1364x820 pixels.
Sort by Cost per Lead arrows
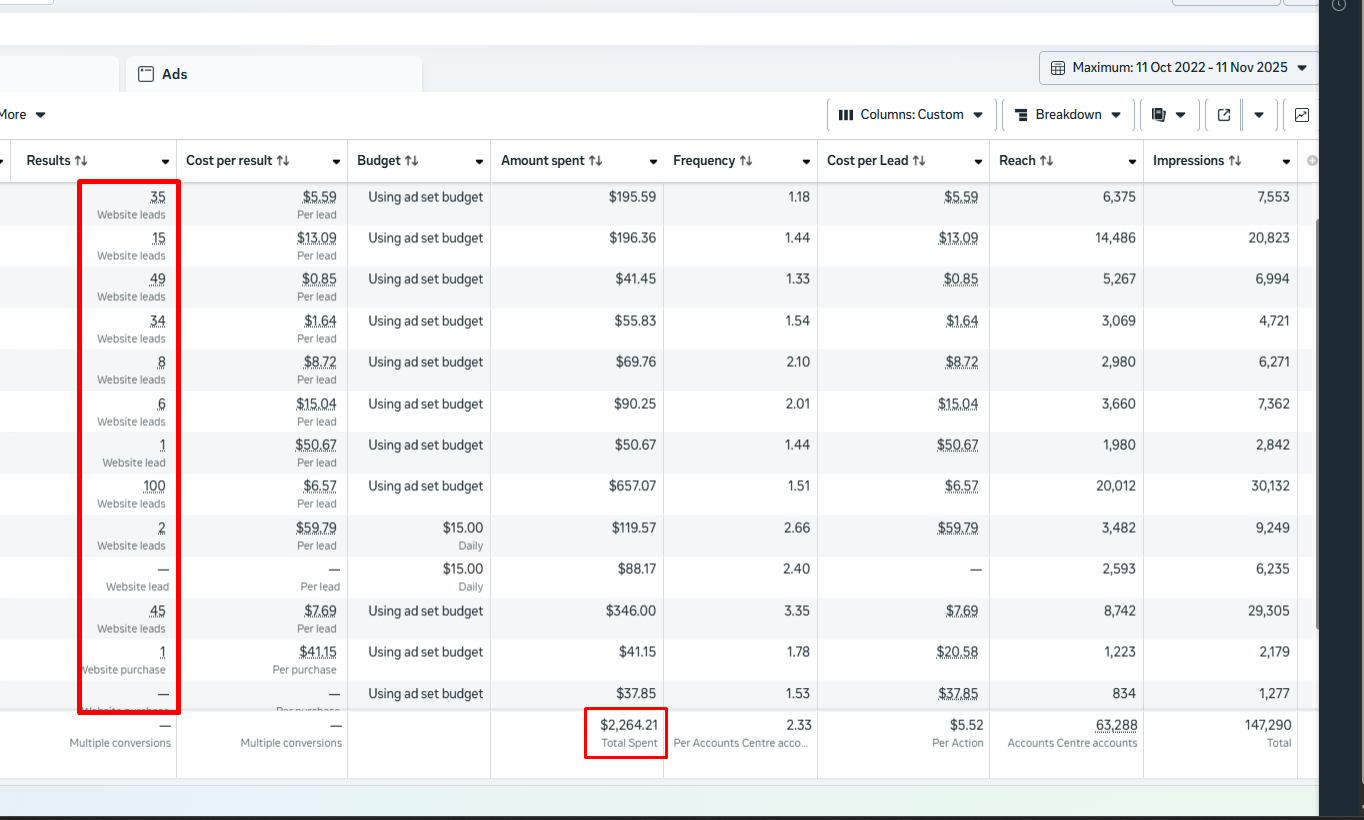pos(919,161)
